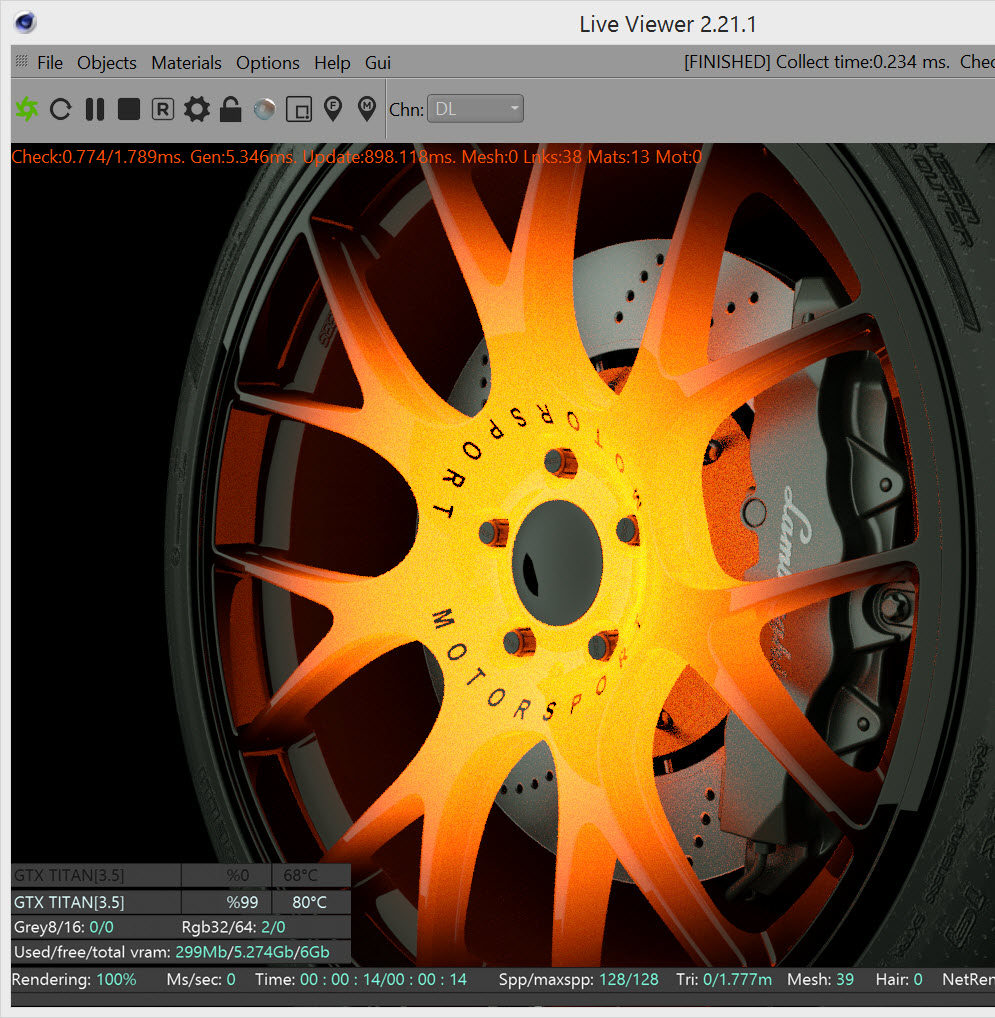Image resolution: width=995 pixels, height=1018 pixels.
Task: Open the File menu
Action: coord(50,63)
